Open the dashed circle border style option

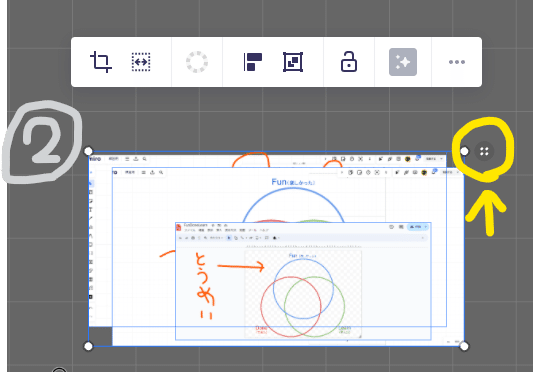click(197, 62)
